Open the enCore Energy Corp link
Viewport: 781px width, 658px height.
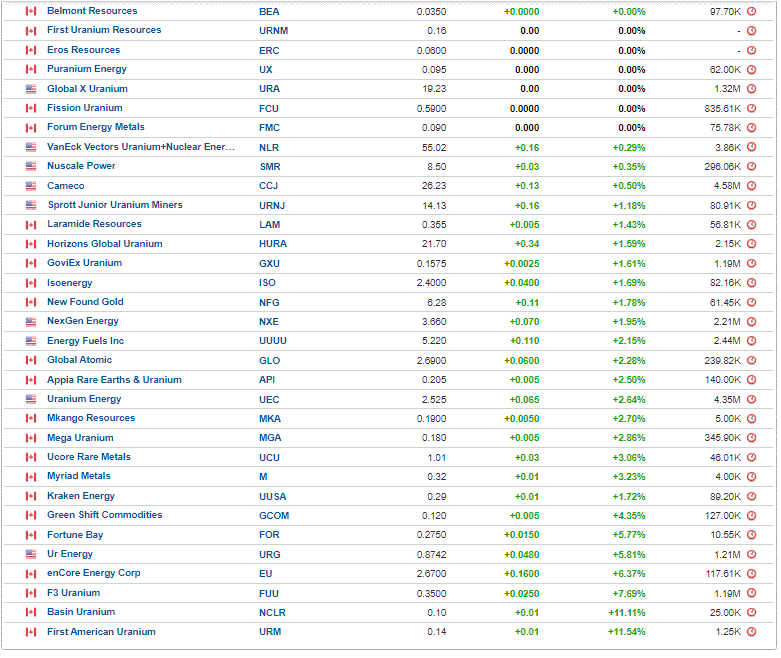click(94, 573)
